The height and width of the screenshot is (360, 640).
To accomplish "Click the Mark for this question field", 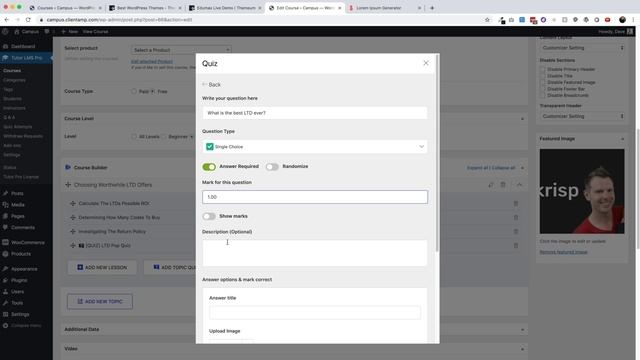I will (315, 197).
